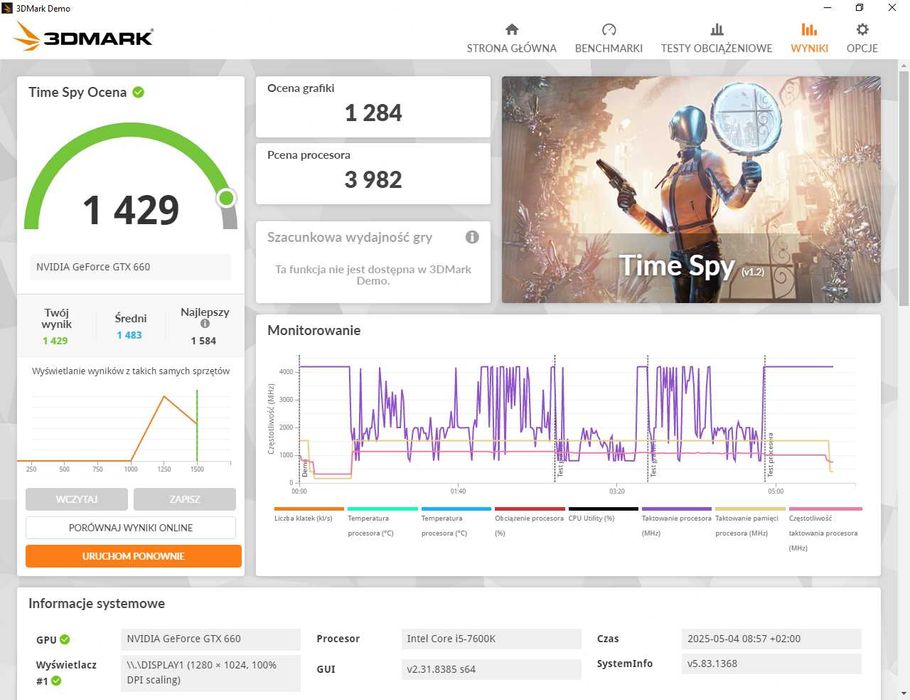The height and width of the screenshot is (700, 910).
Task: Click purple Taktowanie procesora legend swatch
Action: tap(676, 509)
